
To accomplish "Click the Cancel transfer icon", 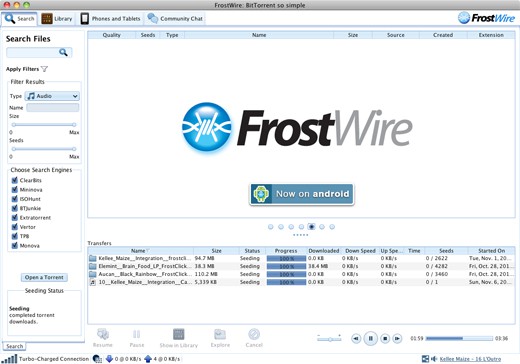I will coord(254,334).
